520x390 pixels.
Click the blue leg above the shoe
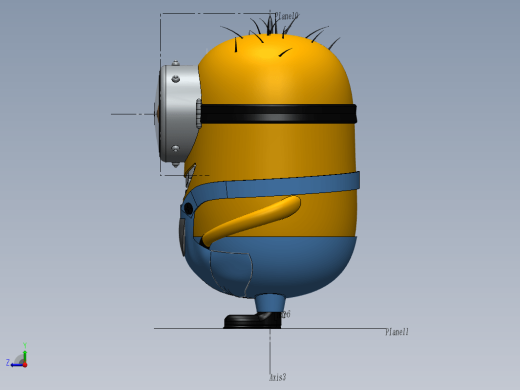[270, 303]
